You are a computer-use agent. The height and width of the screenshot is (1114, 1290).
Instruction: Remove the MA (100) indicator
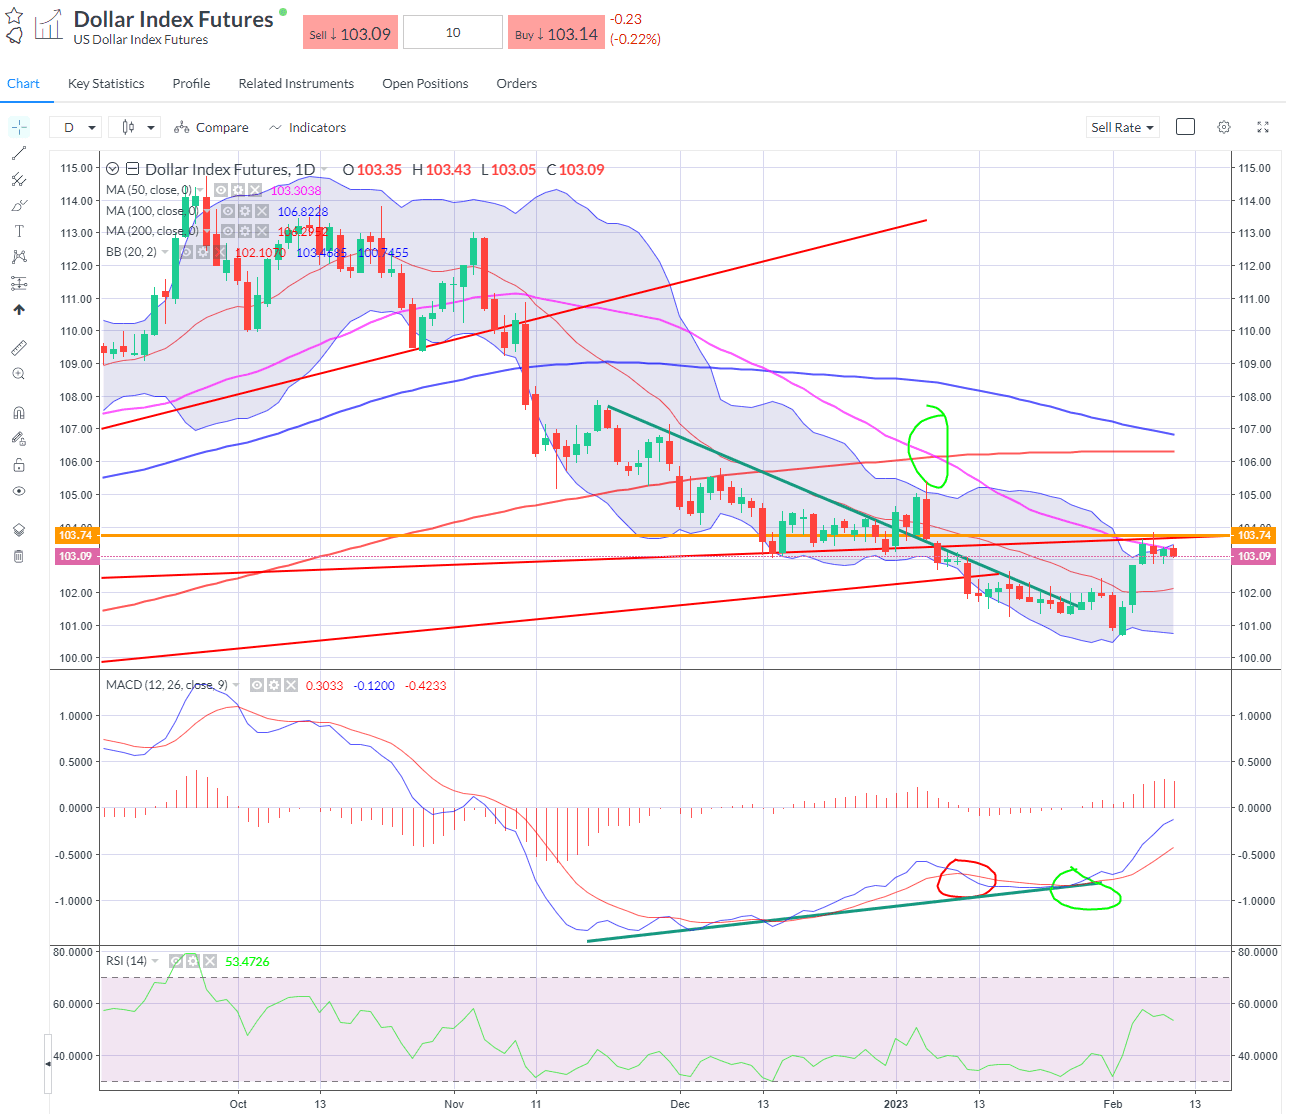pos(262,211)
